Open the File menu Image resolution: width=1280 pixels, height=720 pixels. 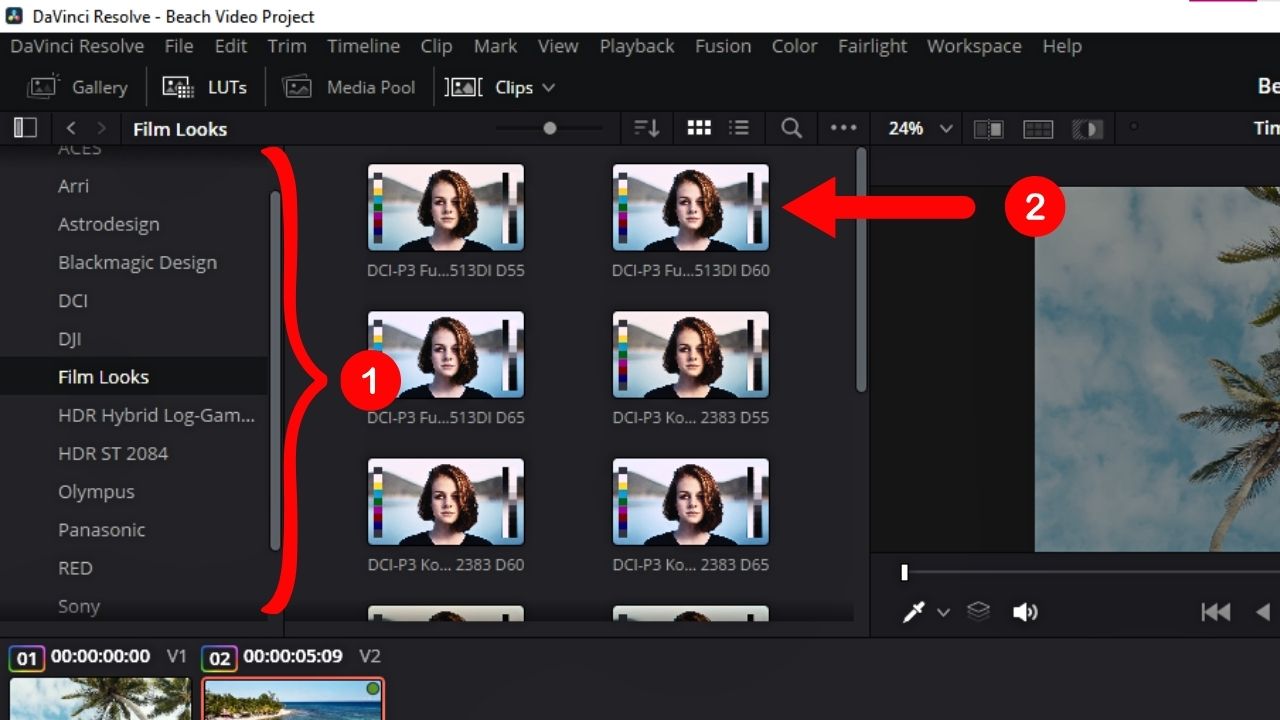click(179, 46)
